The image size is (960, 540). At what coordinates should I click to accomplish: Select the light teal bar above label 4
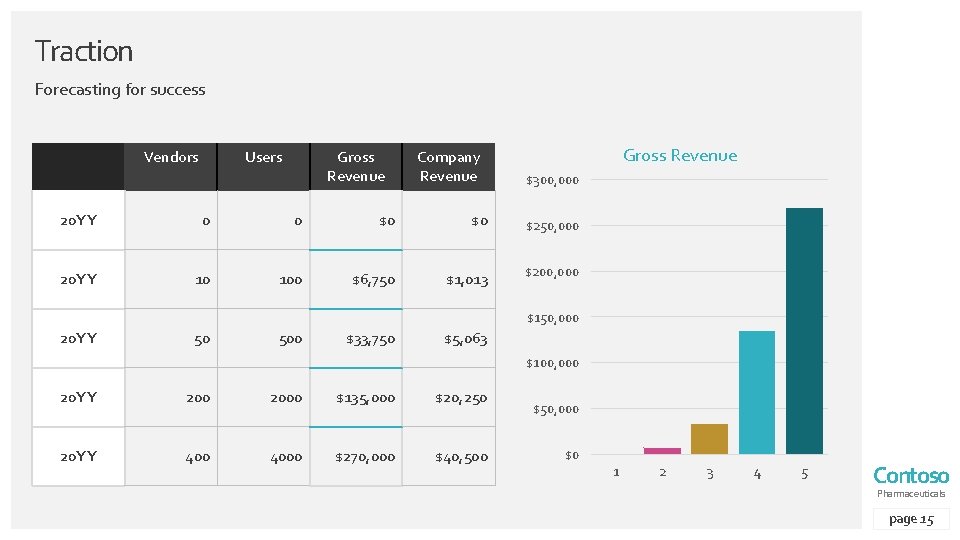pyautogui.click(x=757, y=392)
